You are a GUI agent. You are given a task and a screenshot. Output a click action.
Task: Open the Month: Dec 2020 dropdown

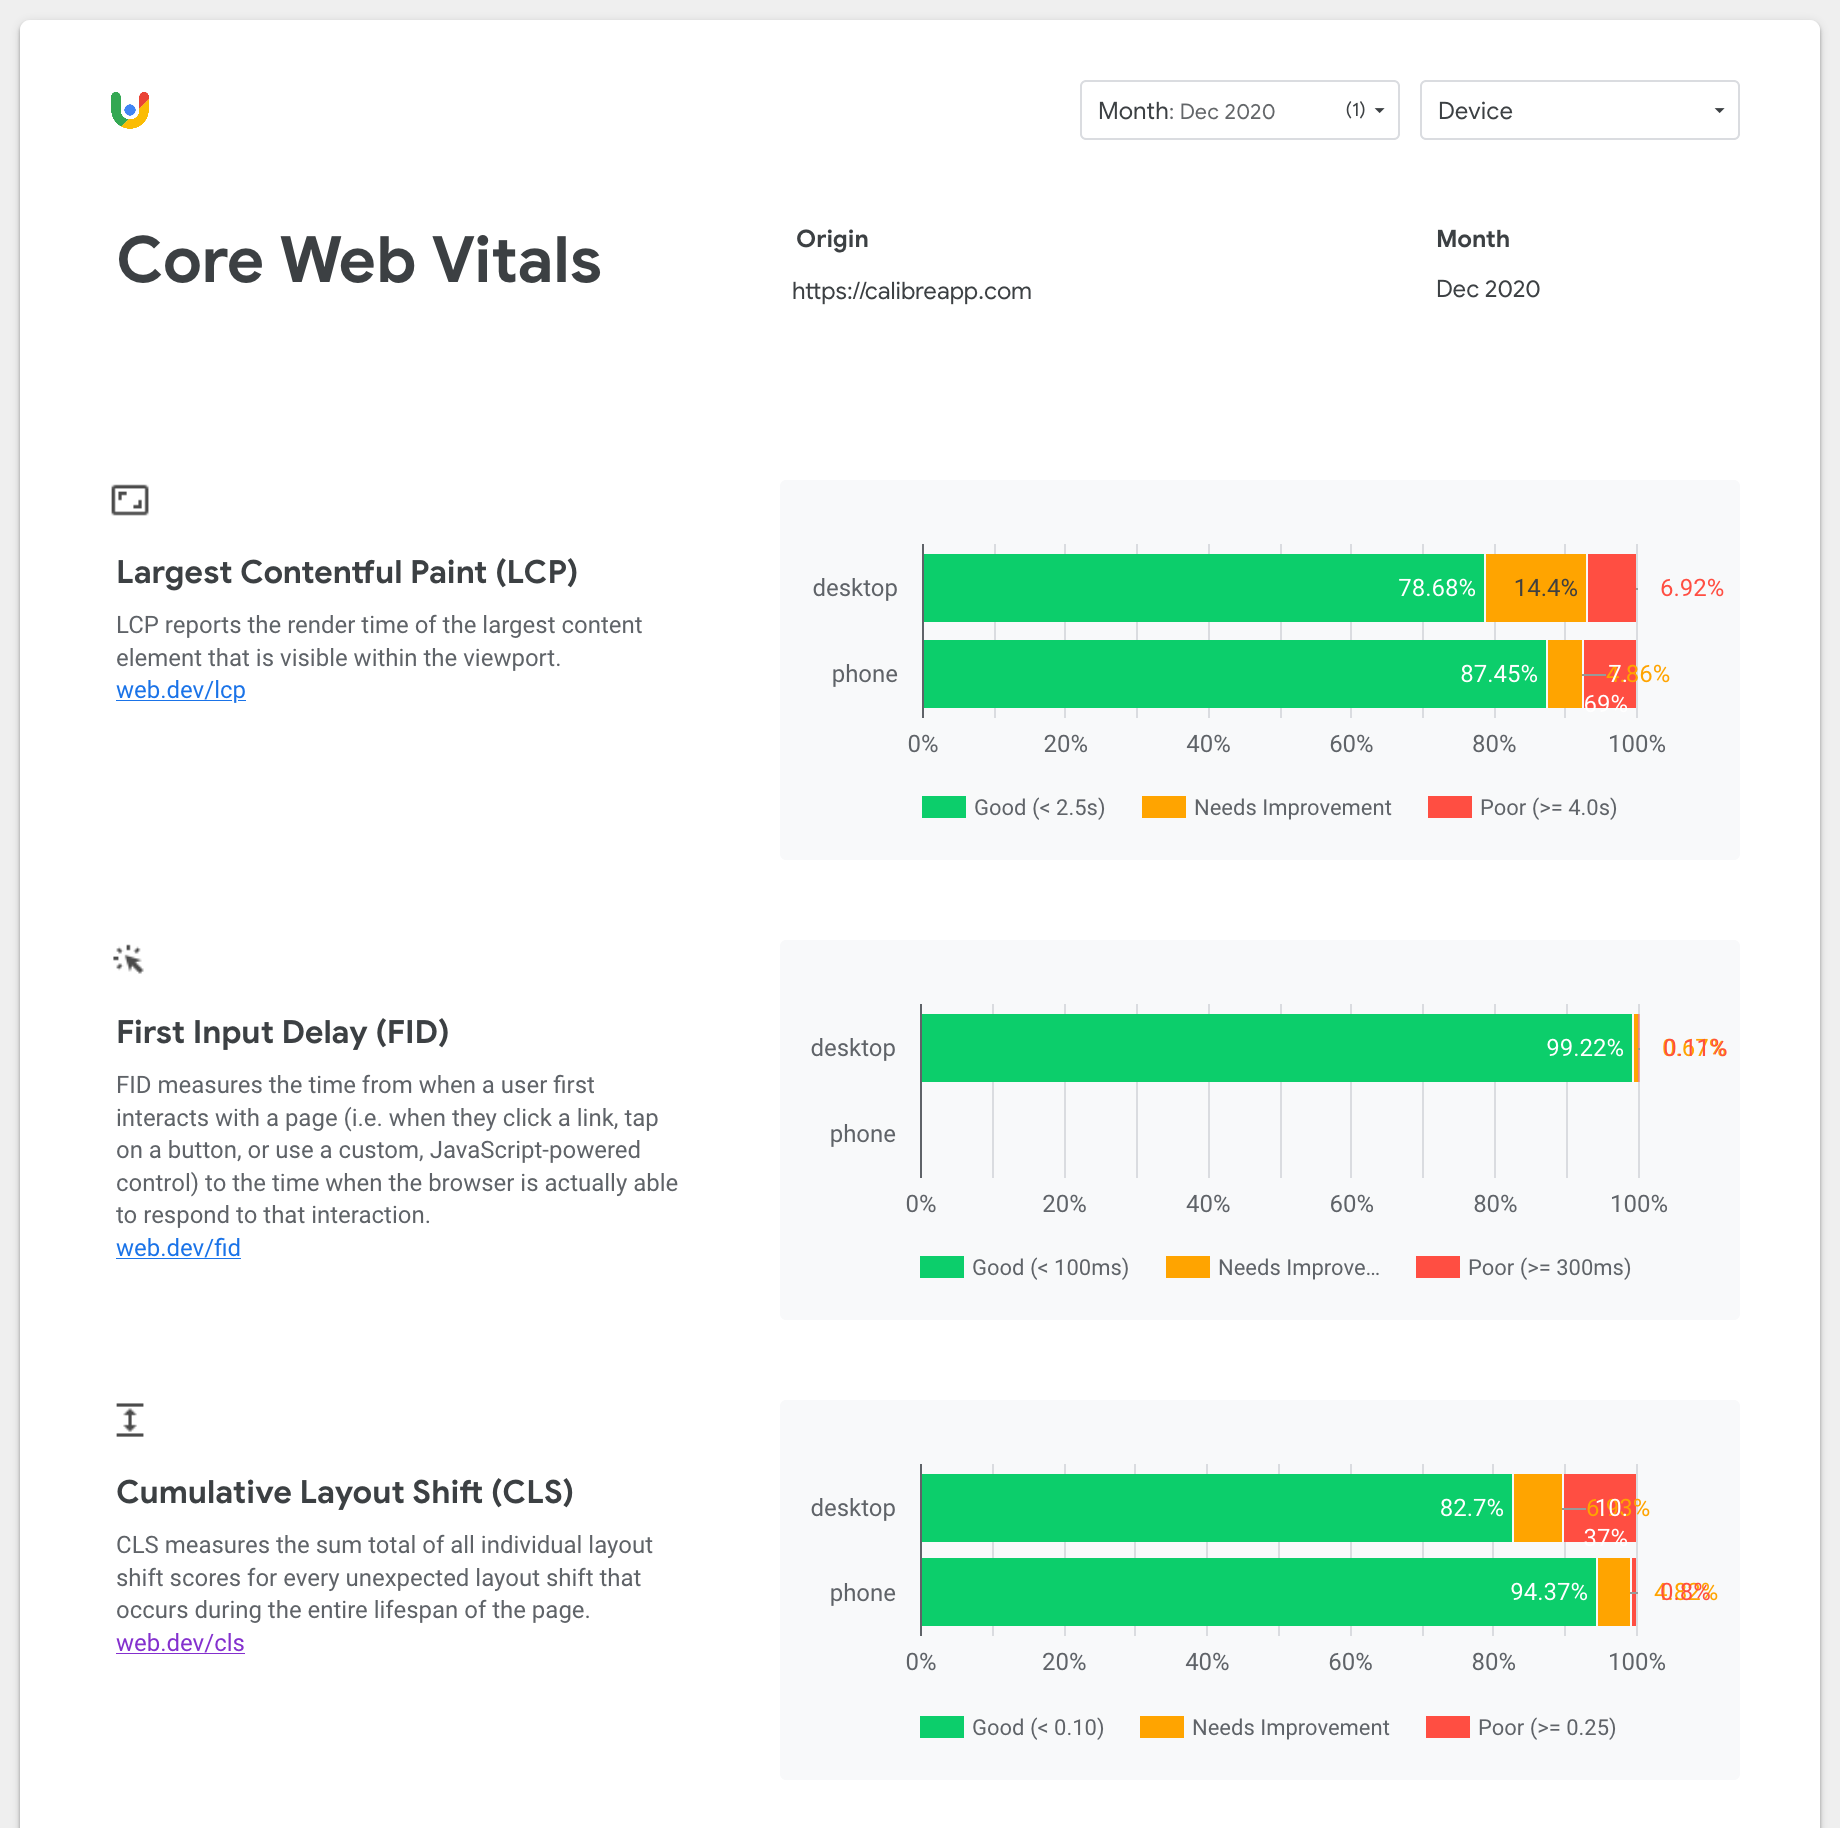[1238, 110]
